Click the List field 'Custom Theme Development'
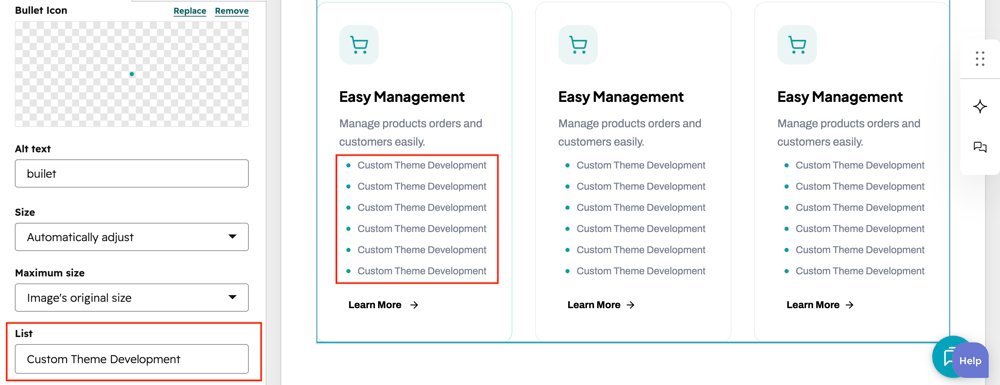The width and height of the screenshot is (1000, 385). (x=132, y=359)
